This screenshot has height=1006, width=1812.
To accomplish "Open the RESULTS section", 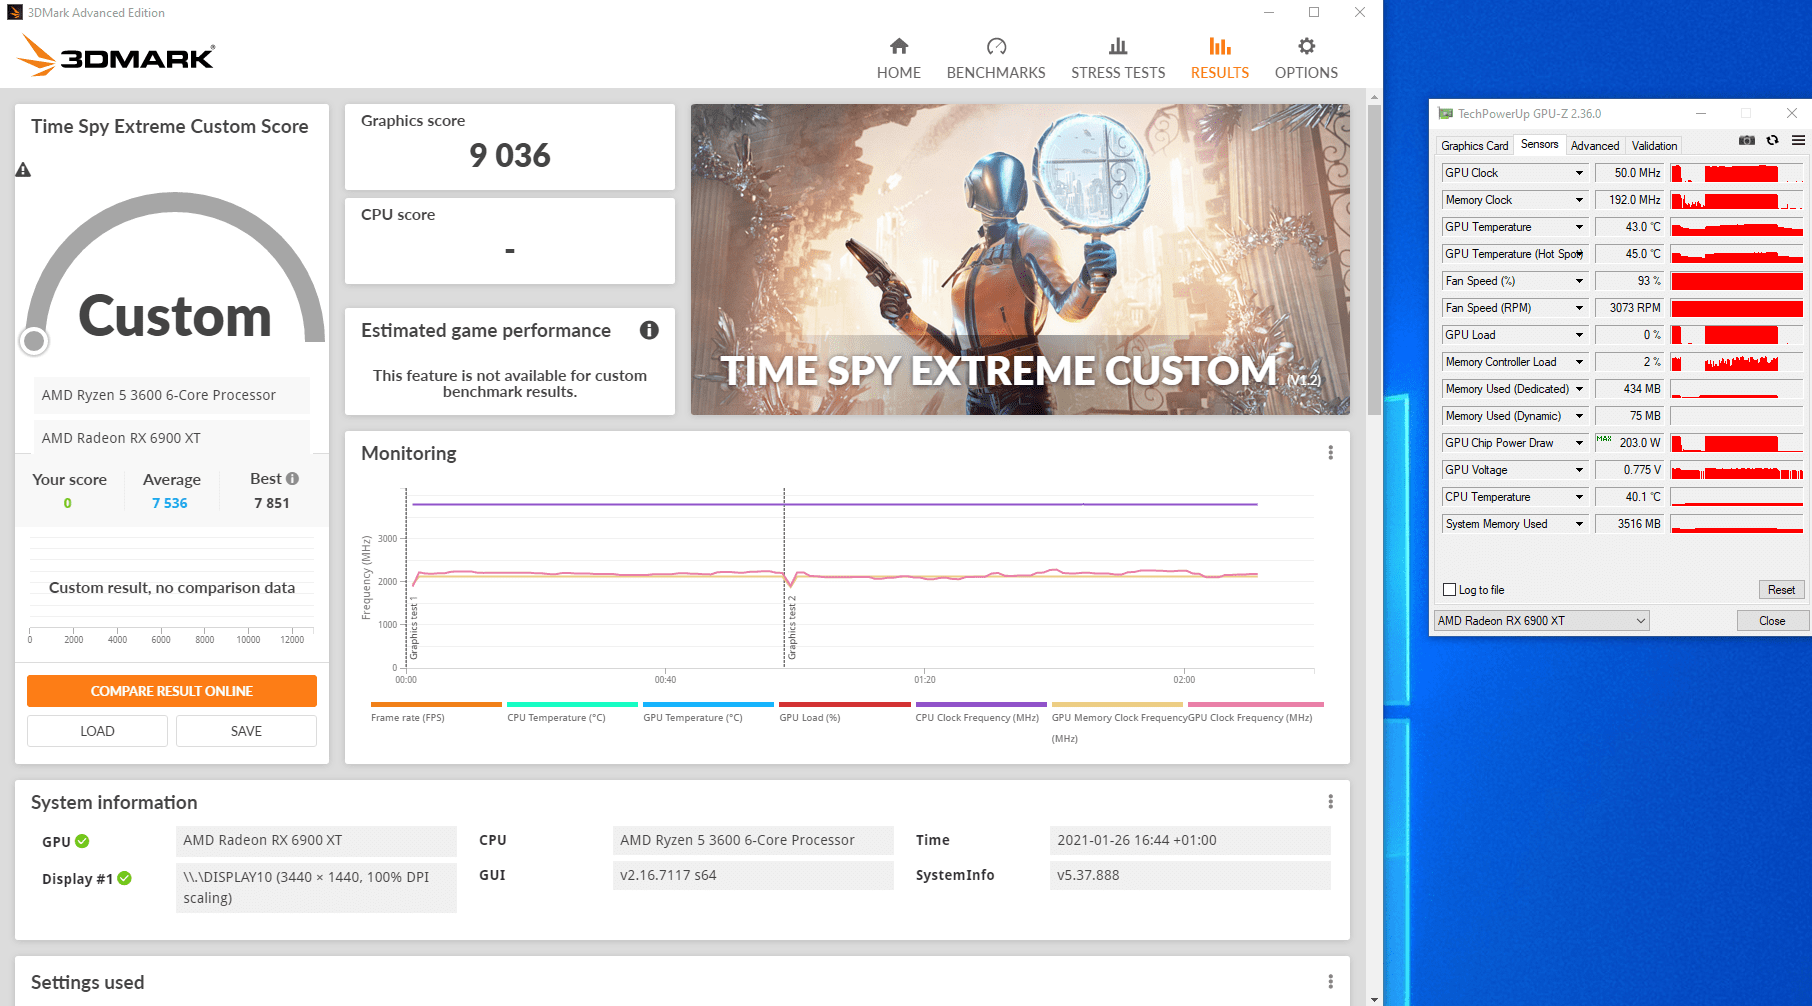I will pos(1219,58).
